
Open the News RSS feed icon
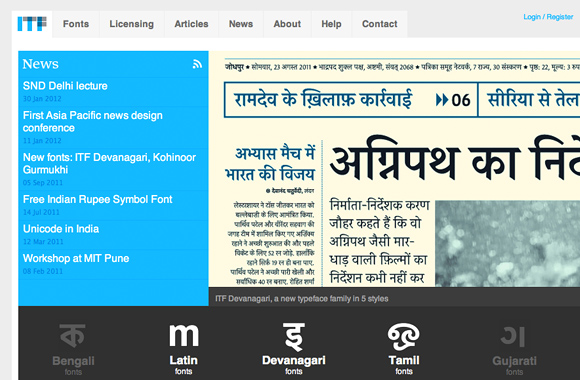click(x=197, y=64)
